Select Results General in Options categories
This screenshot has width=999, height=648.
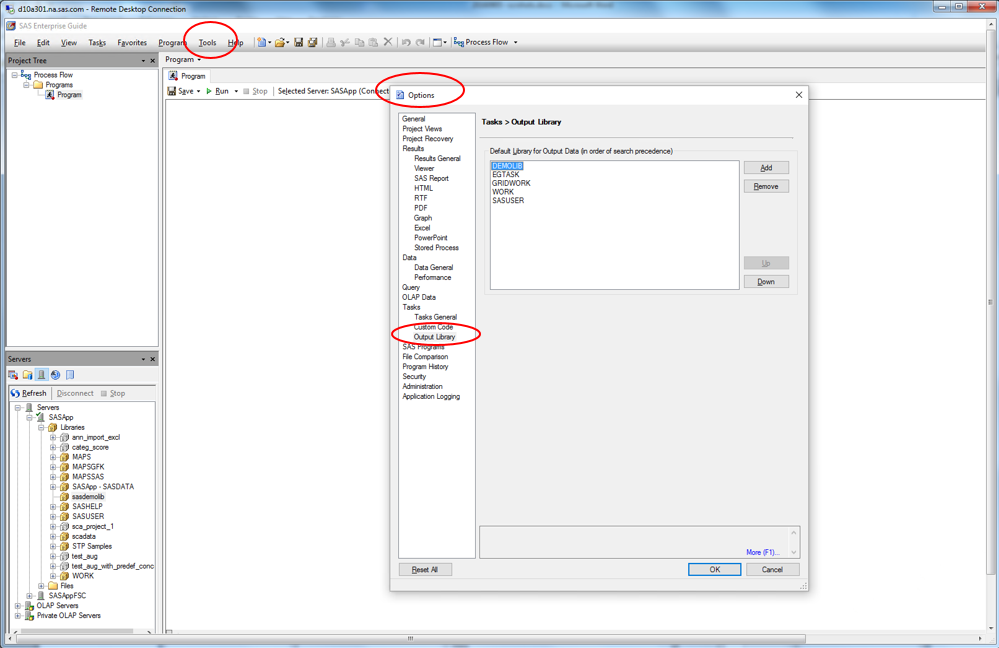coord(437,158)
